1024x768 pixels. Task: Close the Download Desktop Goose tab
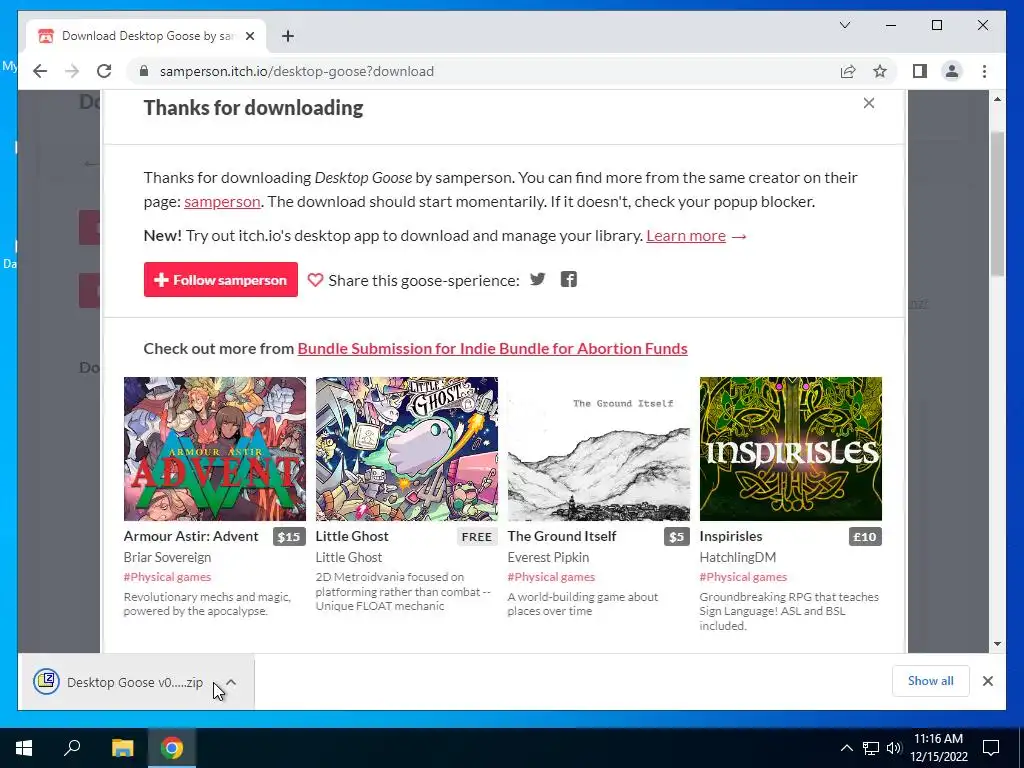coord(249,36)
